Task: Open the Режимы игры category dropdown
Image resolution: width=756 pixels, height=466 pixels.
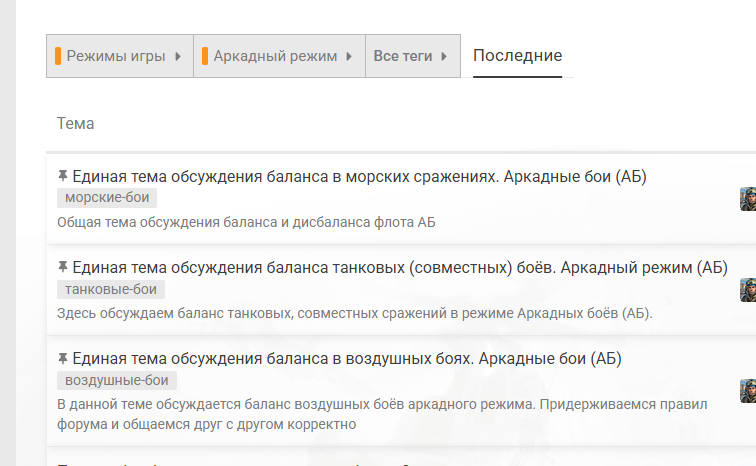Action: (x=119, y=57)
